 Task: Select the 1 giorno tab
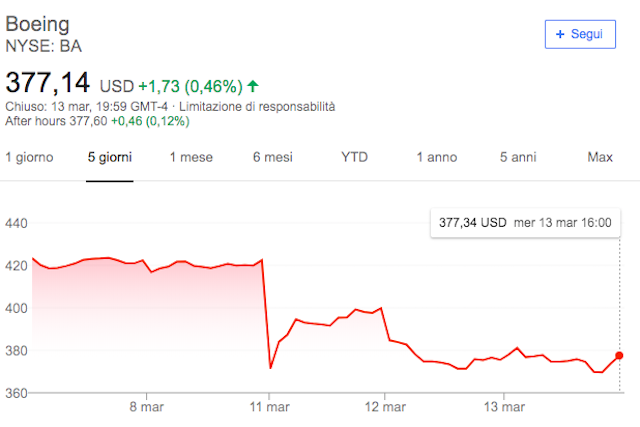click(29, 157)
